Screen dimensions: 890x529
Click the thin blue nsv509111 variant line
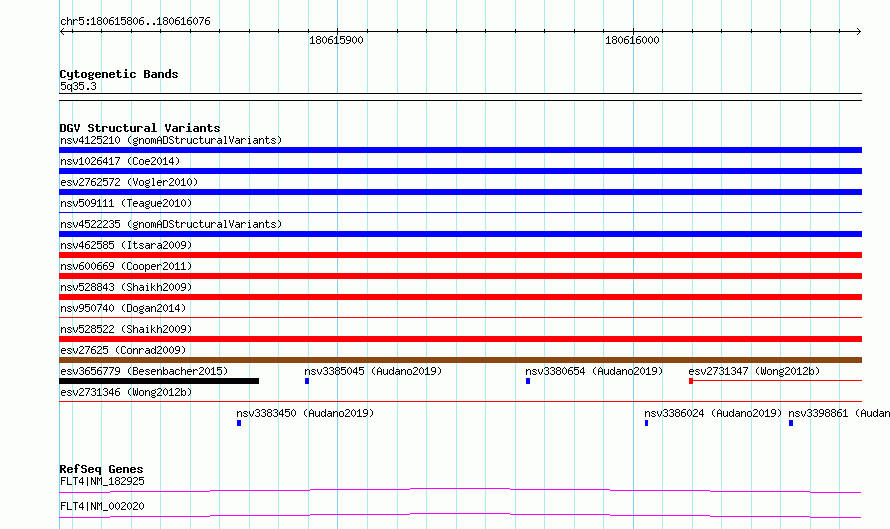[460, 213]
